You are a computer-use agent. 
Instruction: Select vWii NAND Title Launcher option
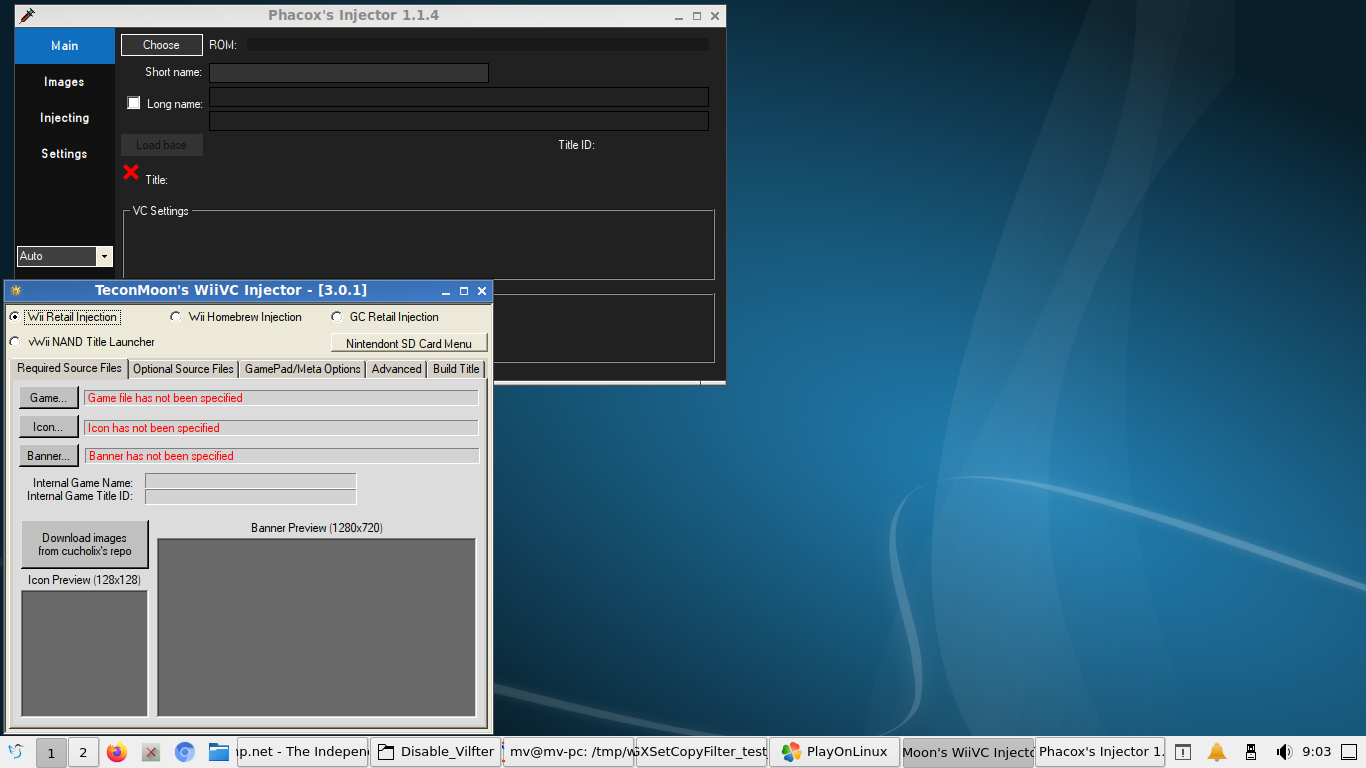14,342
